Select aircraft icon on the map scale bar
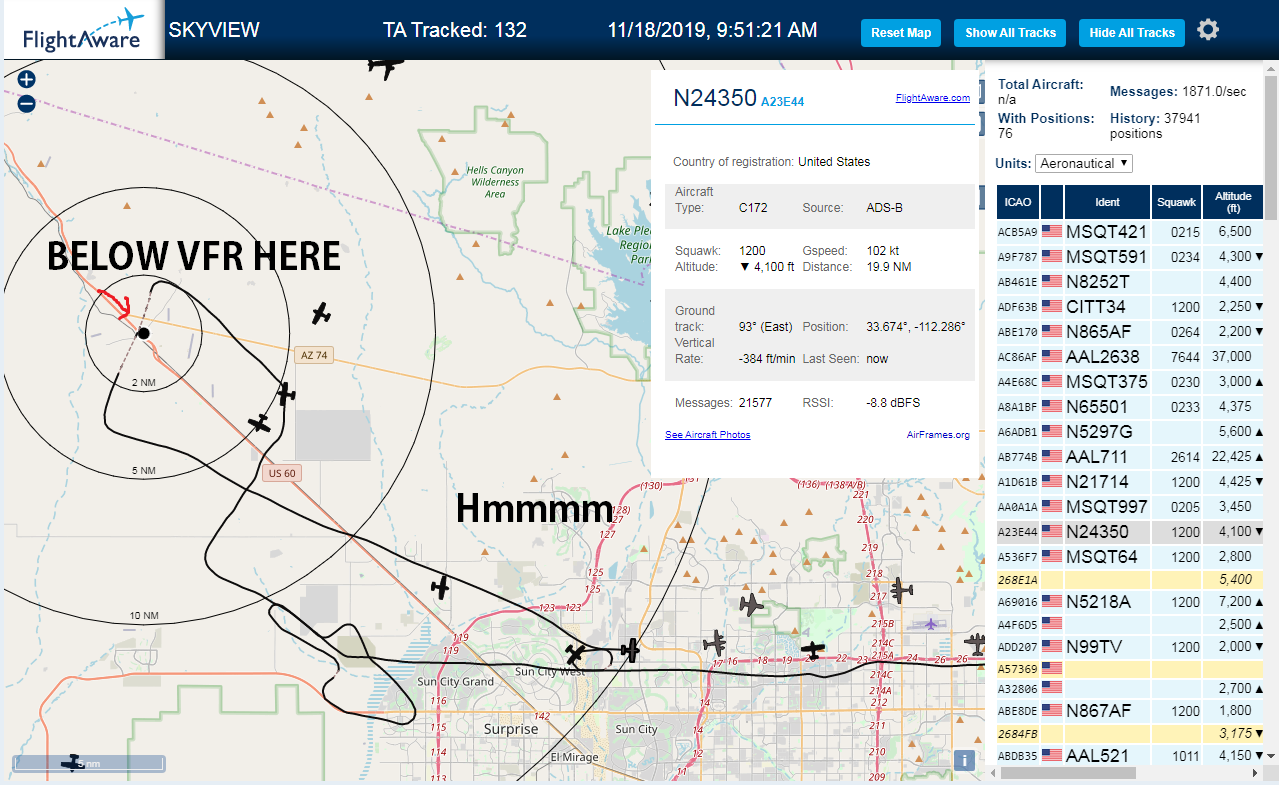Viewport: 1279px width, 785px height. click(72, 763)
